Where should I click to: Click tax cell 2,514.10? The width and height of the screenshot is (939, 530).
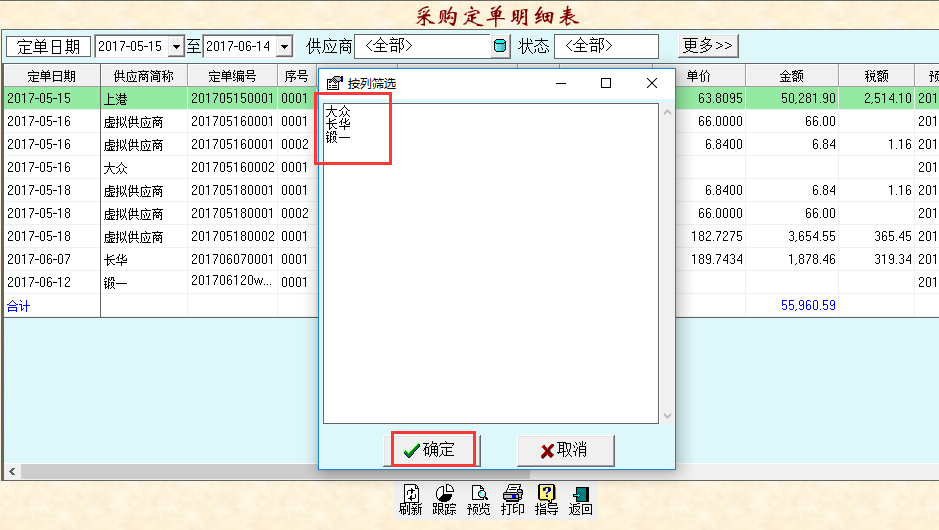877,98
